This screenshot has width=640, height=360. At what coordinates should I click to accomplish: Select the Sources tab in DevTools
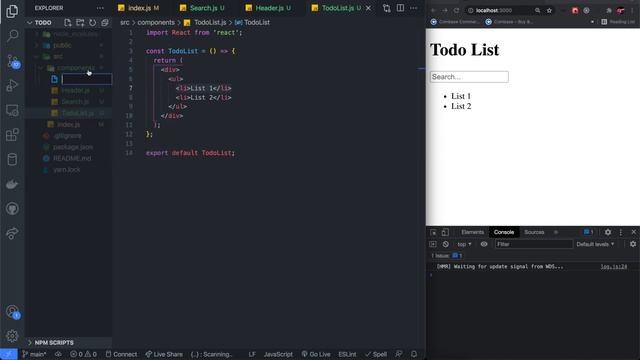point(534,232)
